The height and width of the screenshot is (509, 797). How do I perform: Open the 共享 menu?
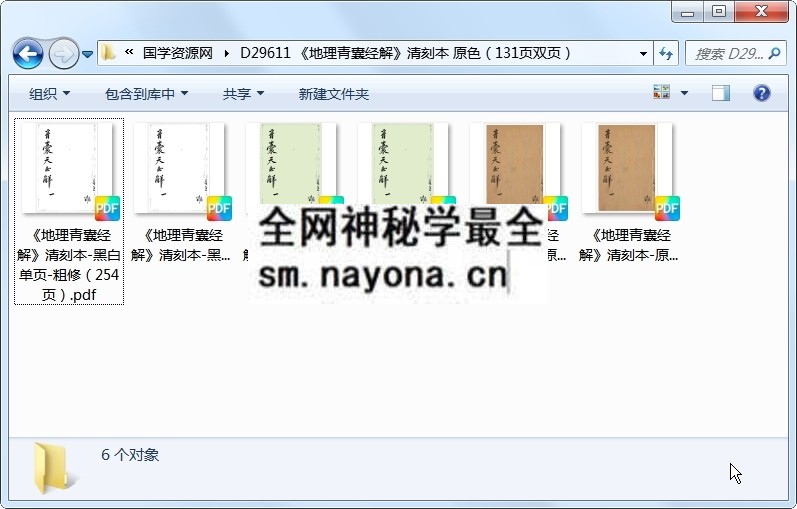[x=243, y=94]
